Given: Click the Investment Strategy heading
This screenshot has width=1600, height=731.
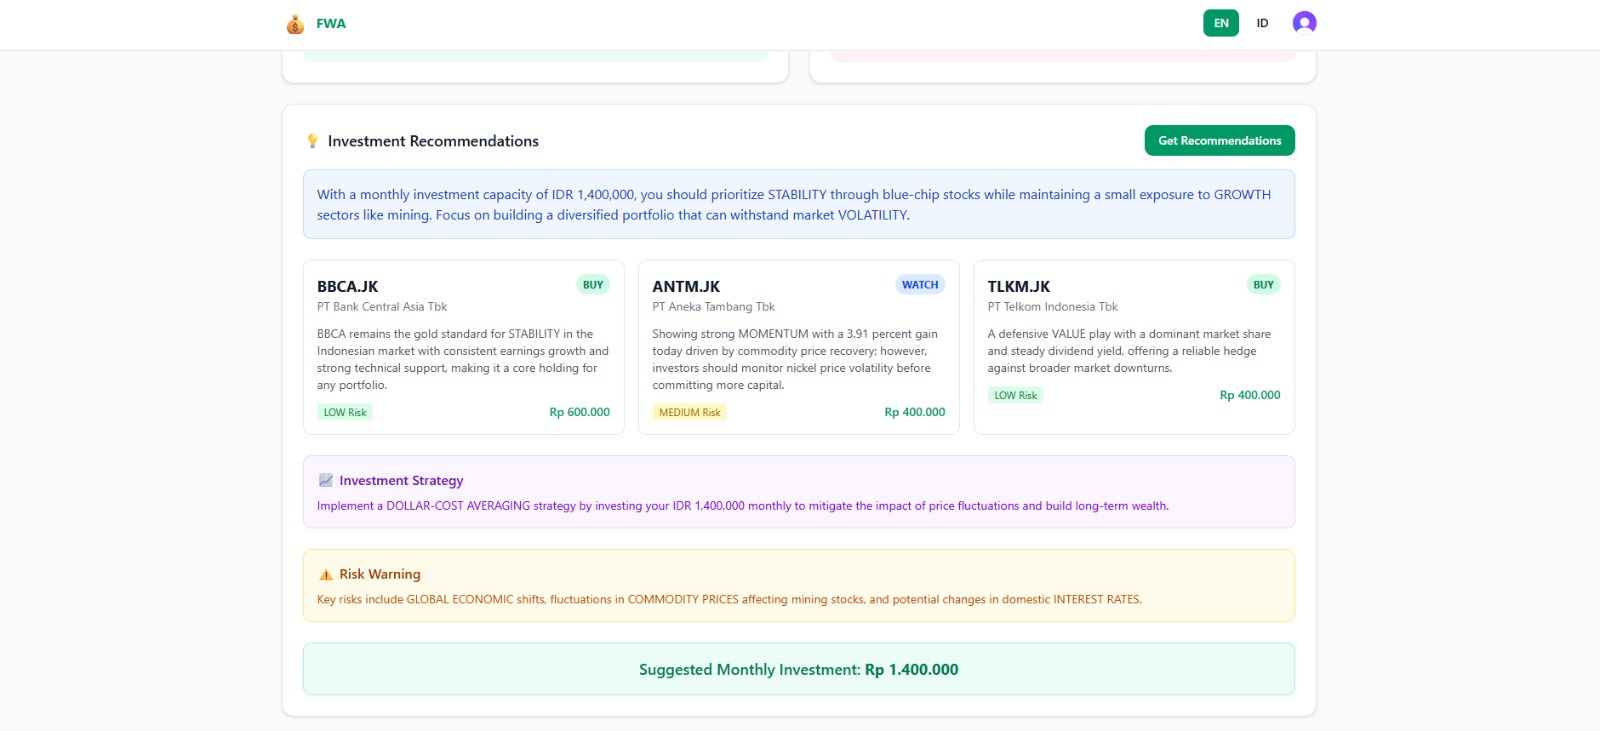Looking at the screenshot, I should (401, 481).
